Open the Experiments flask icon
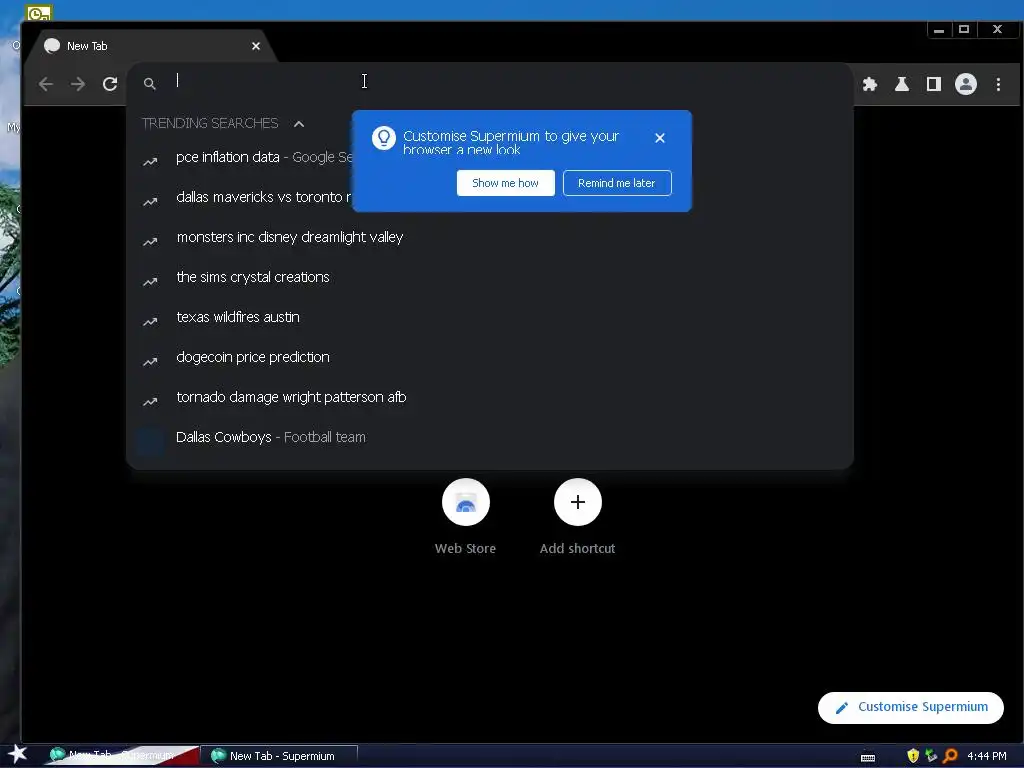The width and height of the screenshot is (1024, 768). point(902,84)
